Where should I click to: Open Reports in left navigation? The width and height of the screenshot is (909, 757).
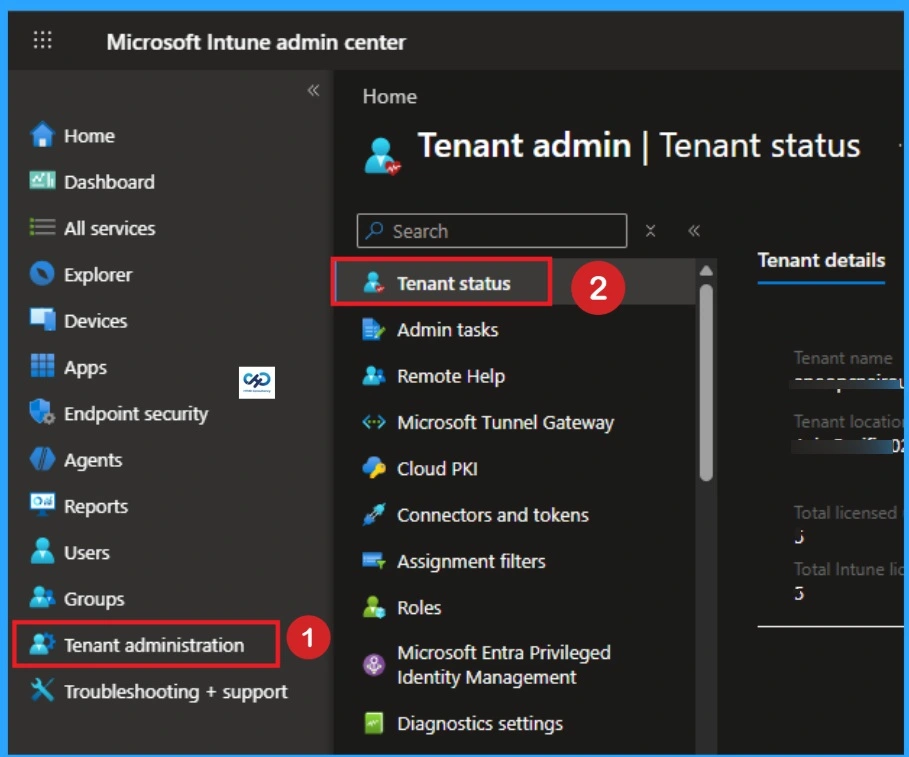96,507
